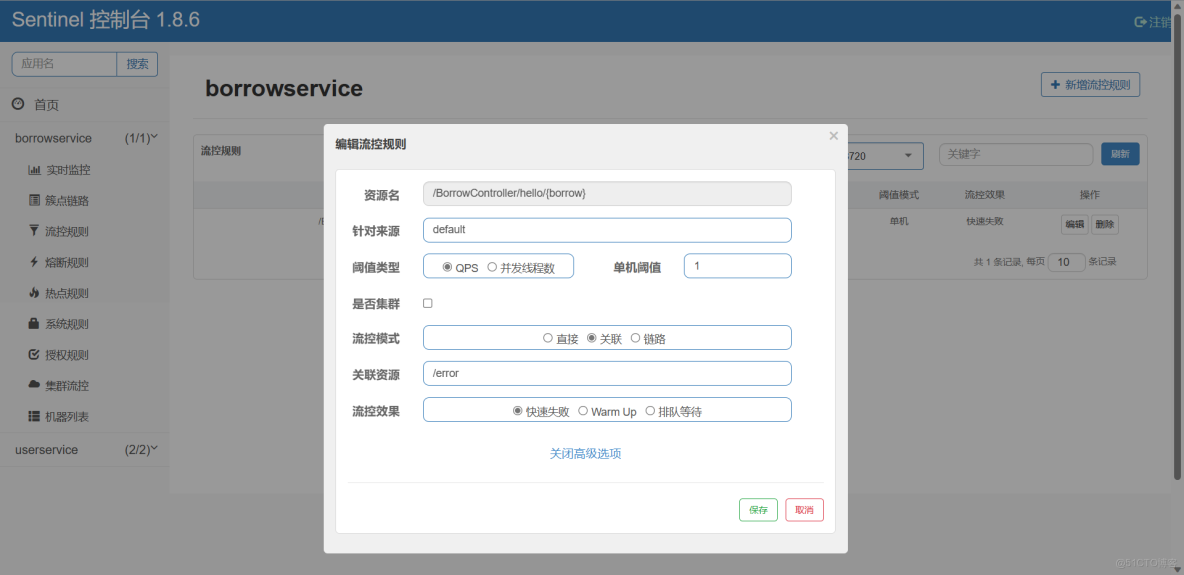Focus the 应用名 search input
Viewport: 1184px width, 575px height.
click(64, 64)
